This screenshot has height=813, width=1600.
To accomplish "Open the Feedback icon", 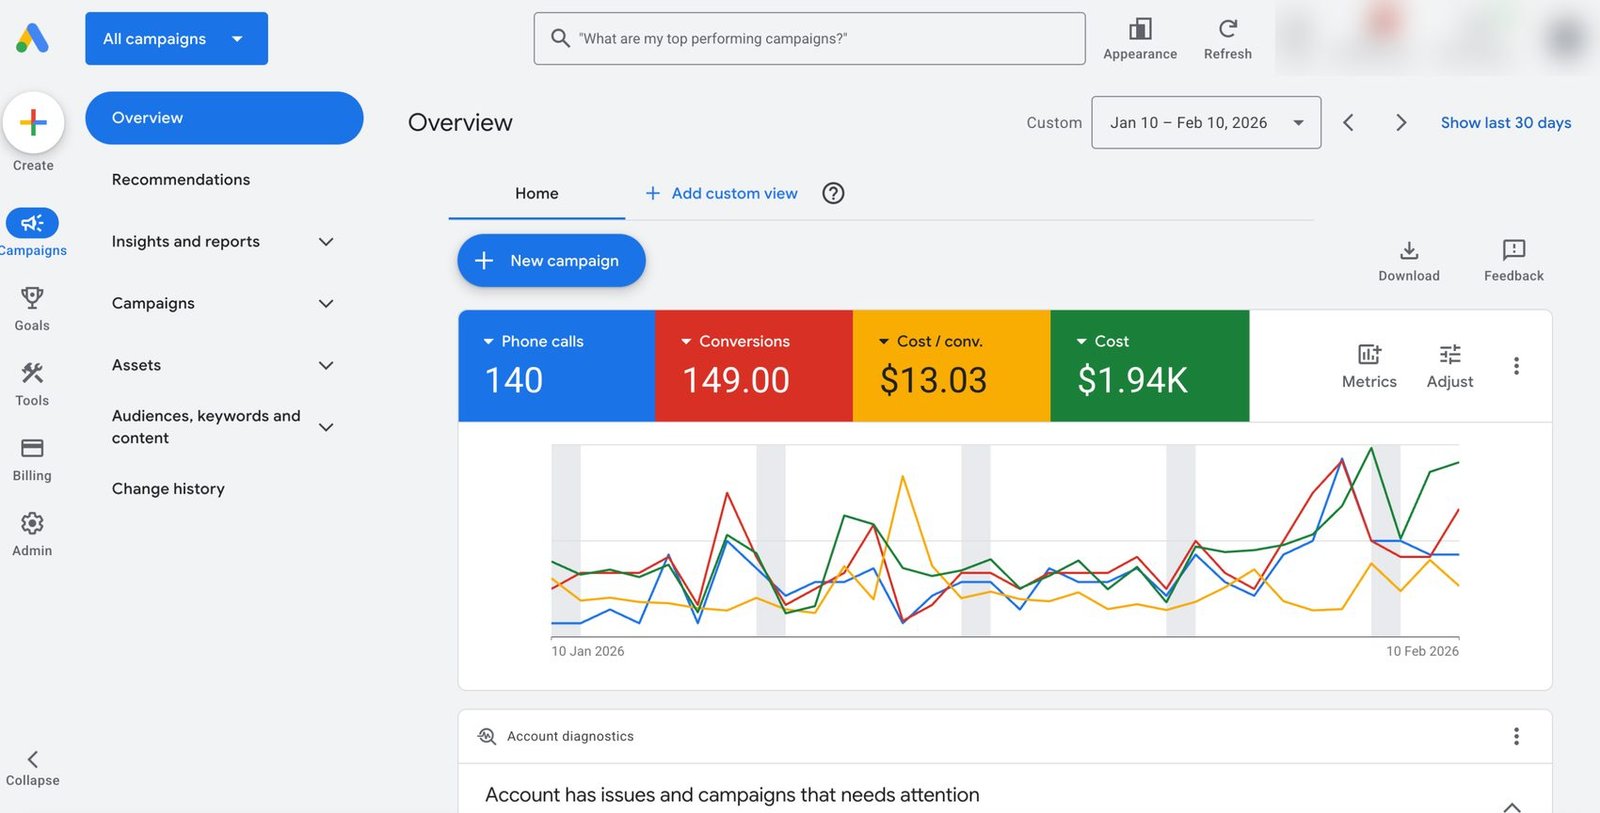I will click(x=1514, y=250).
